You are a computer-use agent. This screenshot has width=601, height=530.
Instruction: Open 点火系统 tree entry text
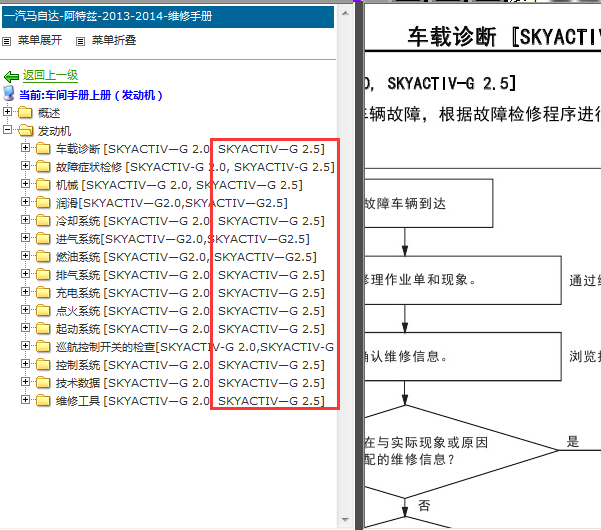point(190,311)
